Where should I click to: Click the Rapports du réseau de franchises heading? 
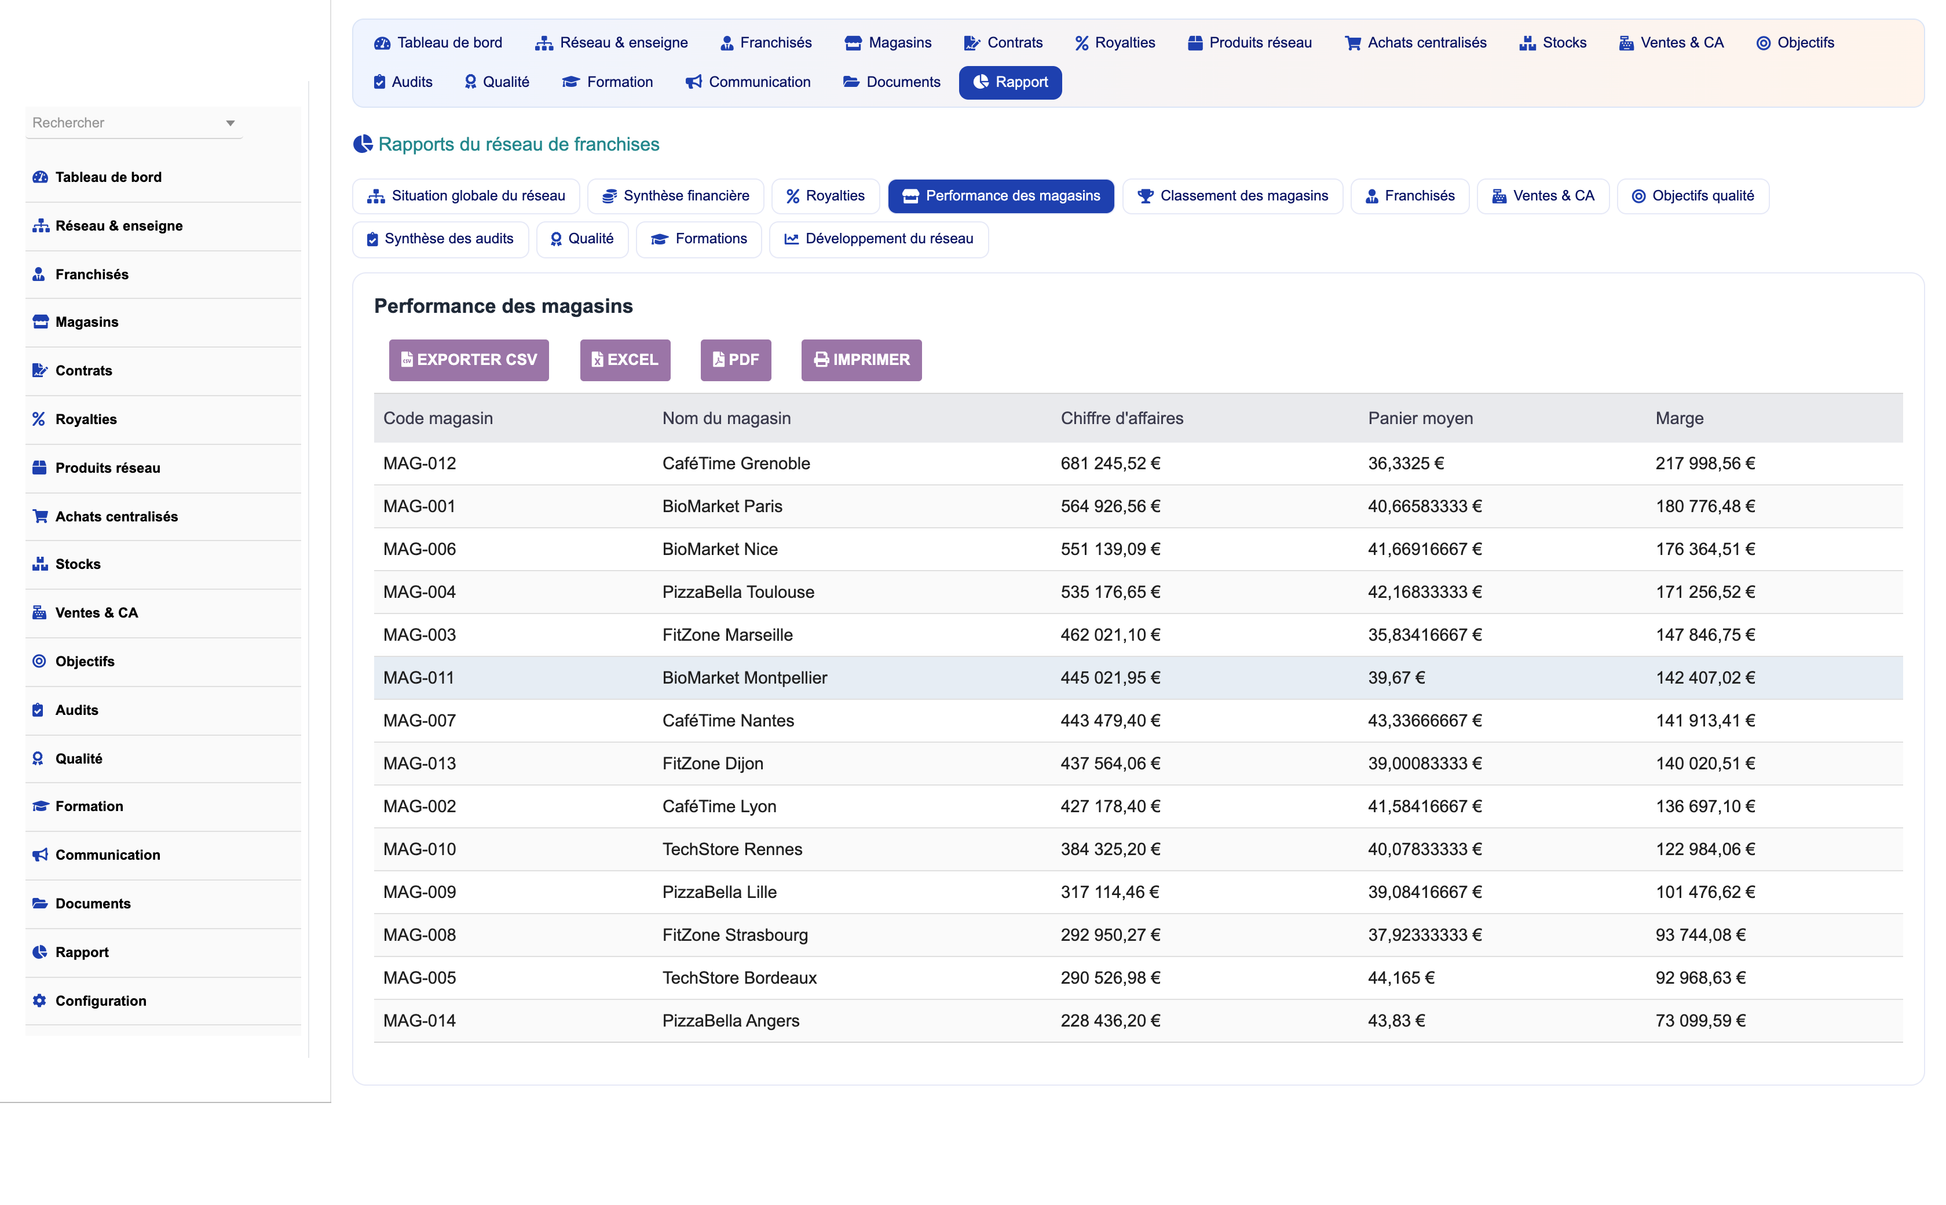click(x=518, y=144)
